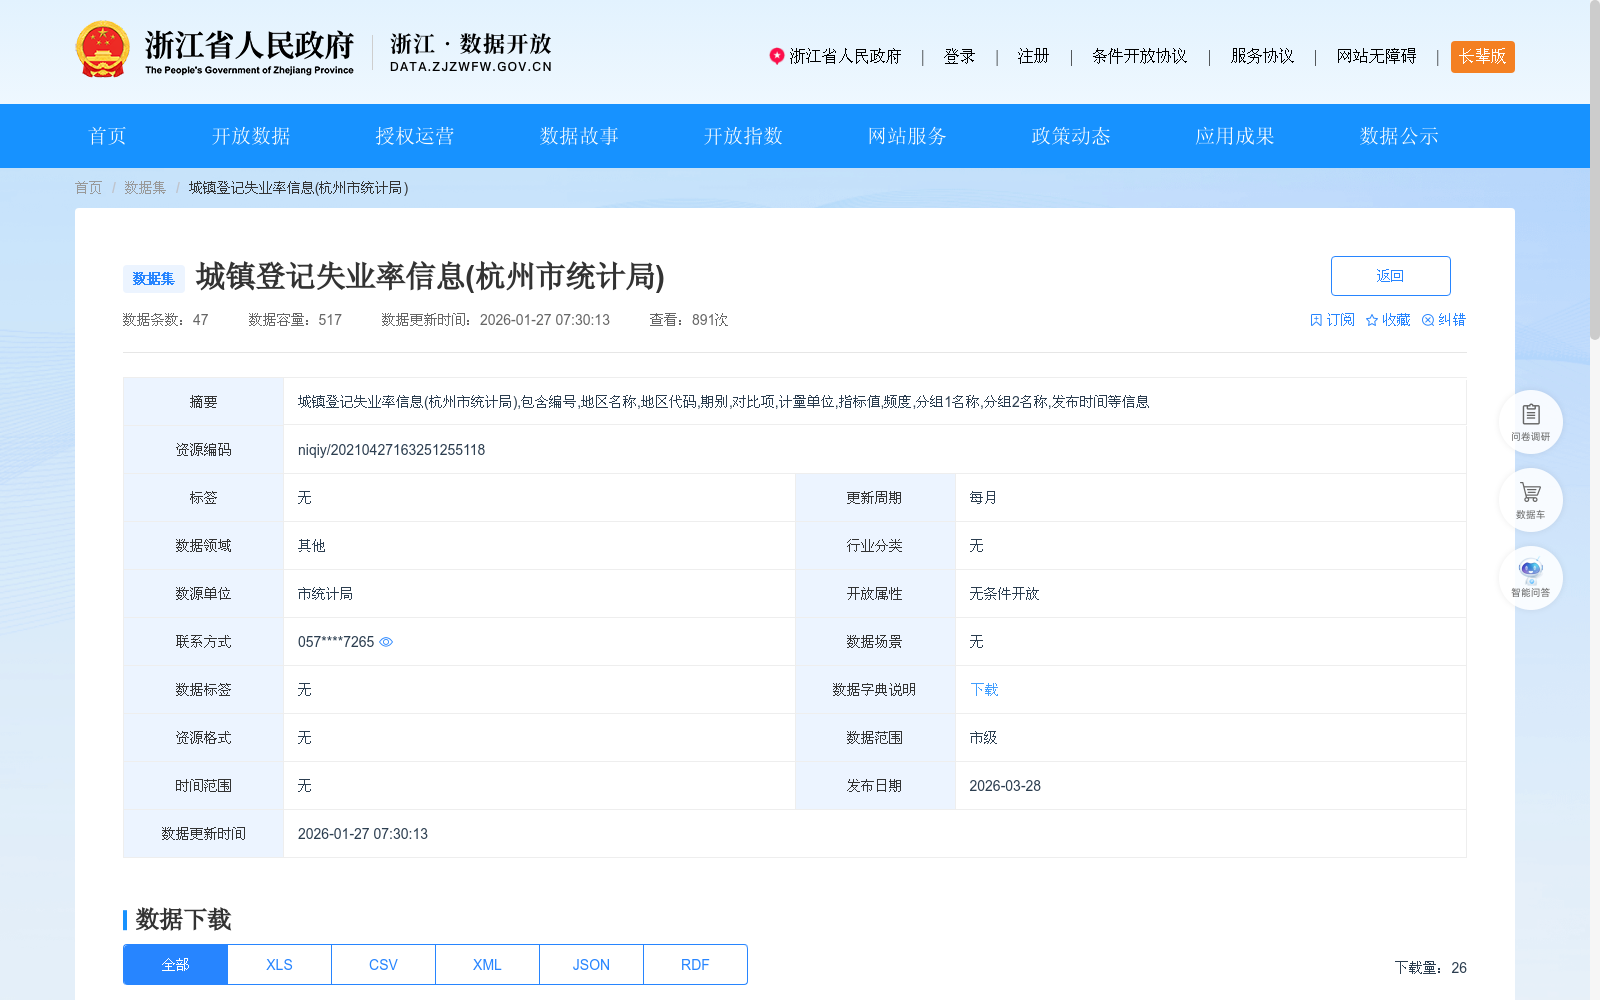Image resolution: width=1600 pixels, height=1000 pixels.
Task: Click the 注册 link in the header
Action: point(1033,56)
